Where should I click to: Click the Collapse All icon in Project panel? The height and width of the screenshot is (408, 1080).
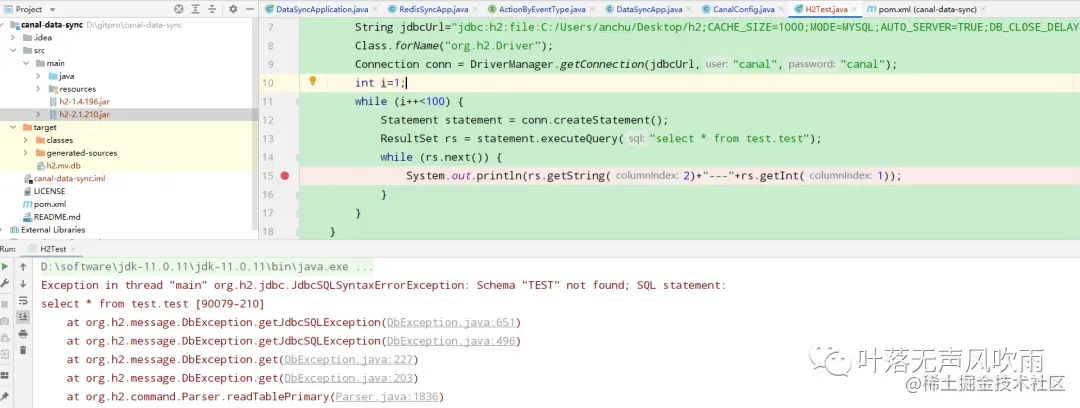tap(211, 9)
